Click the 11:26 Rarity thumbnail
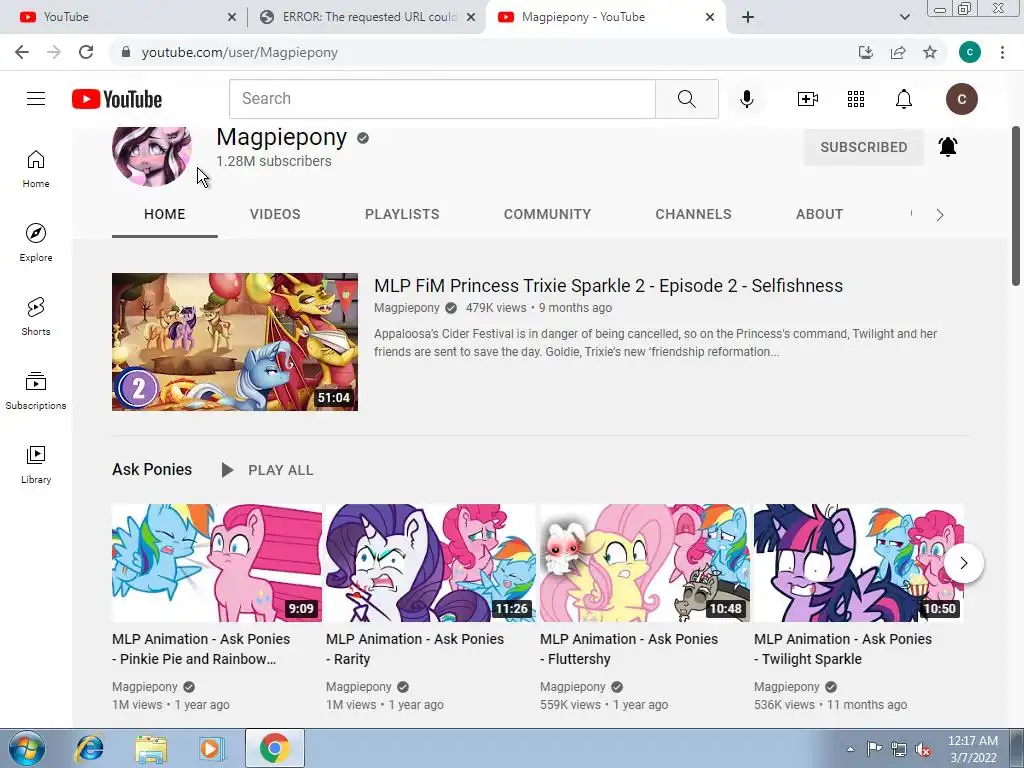The height and width of the screenshot is (768, 1024). pos(430,562)
